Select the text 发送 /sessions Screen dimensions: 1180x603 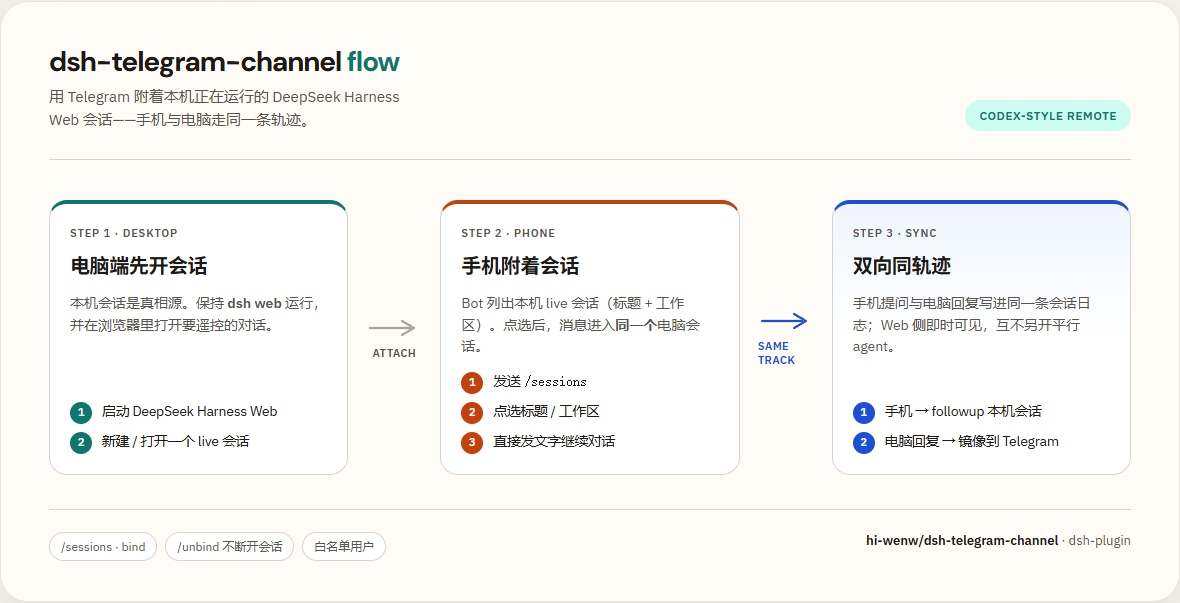click(x=540, y=382)
